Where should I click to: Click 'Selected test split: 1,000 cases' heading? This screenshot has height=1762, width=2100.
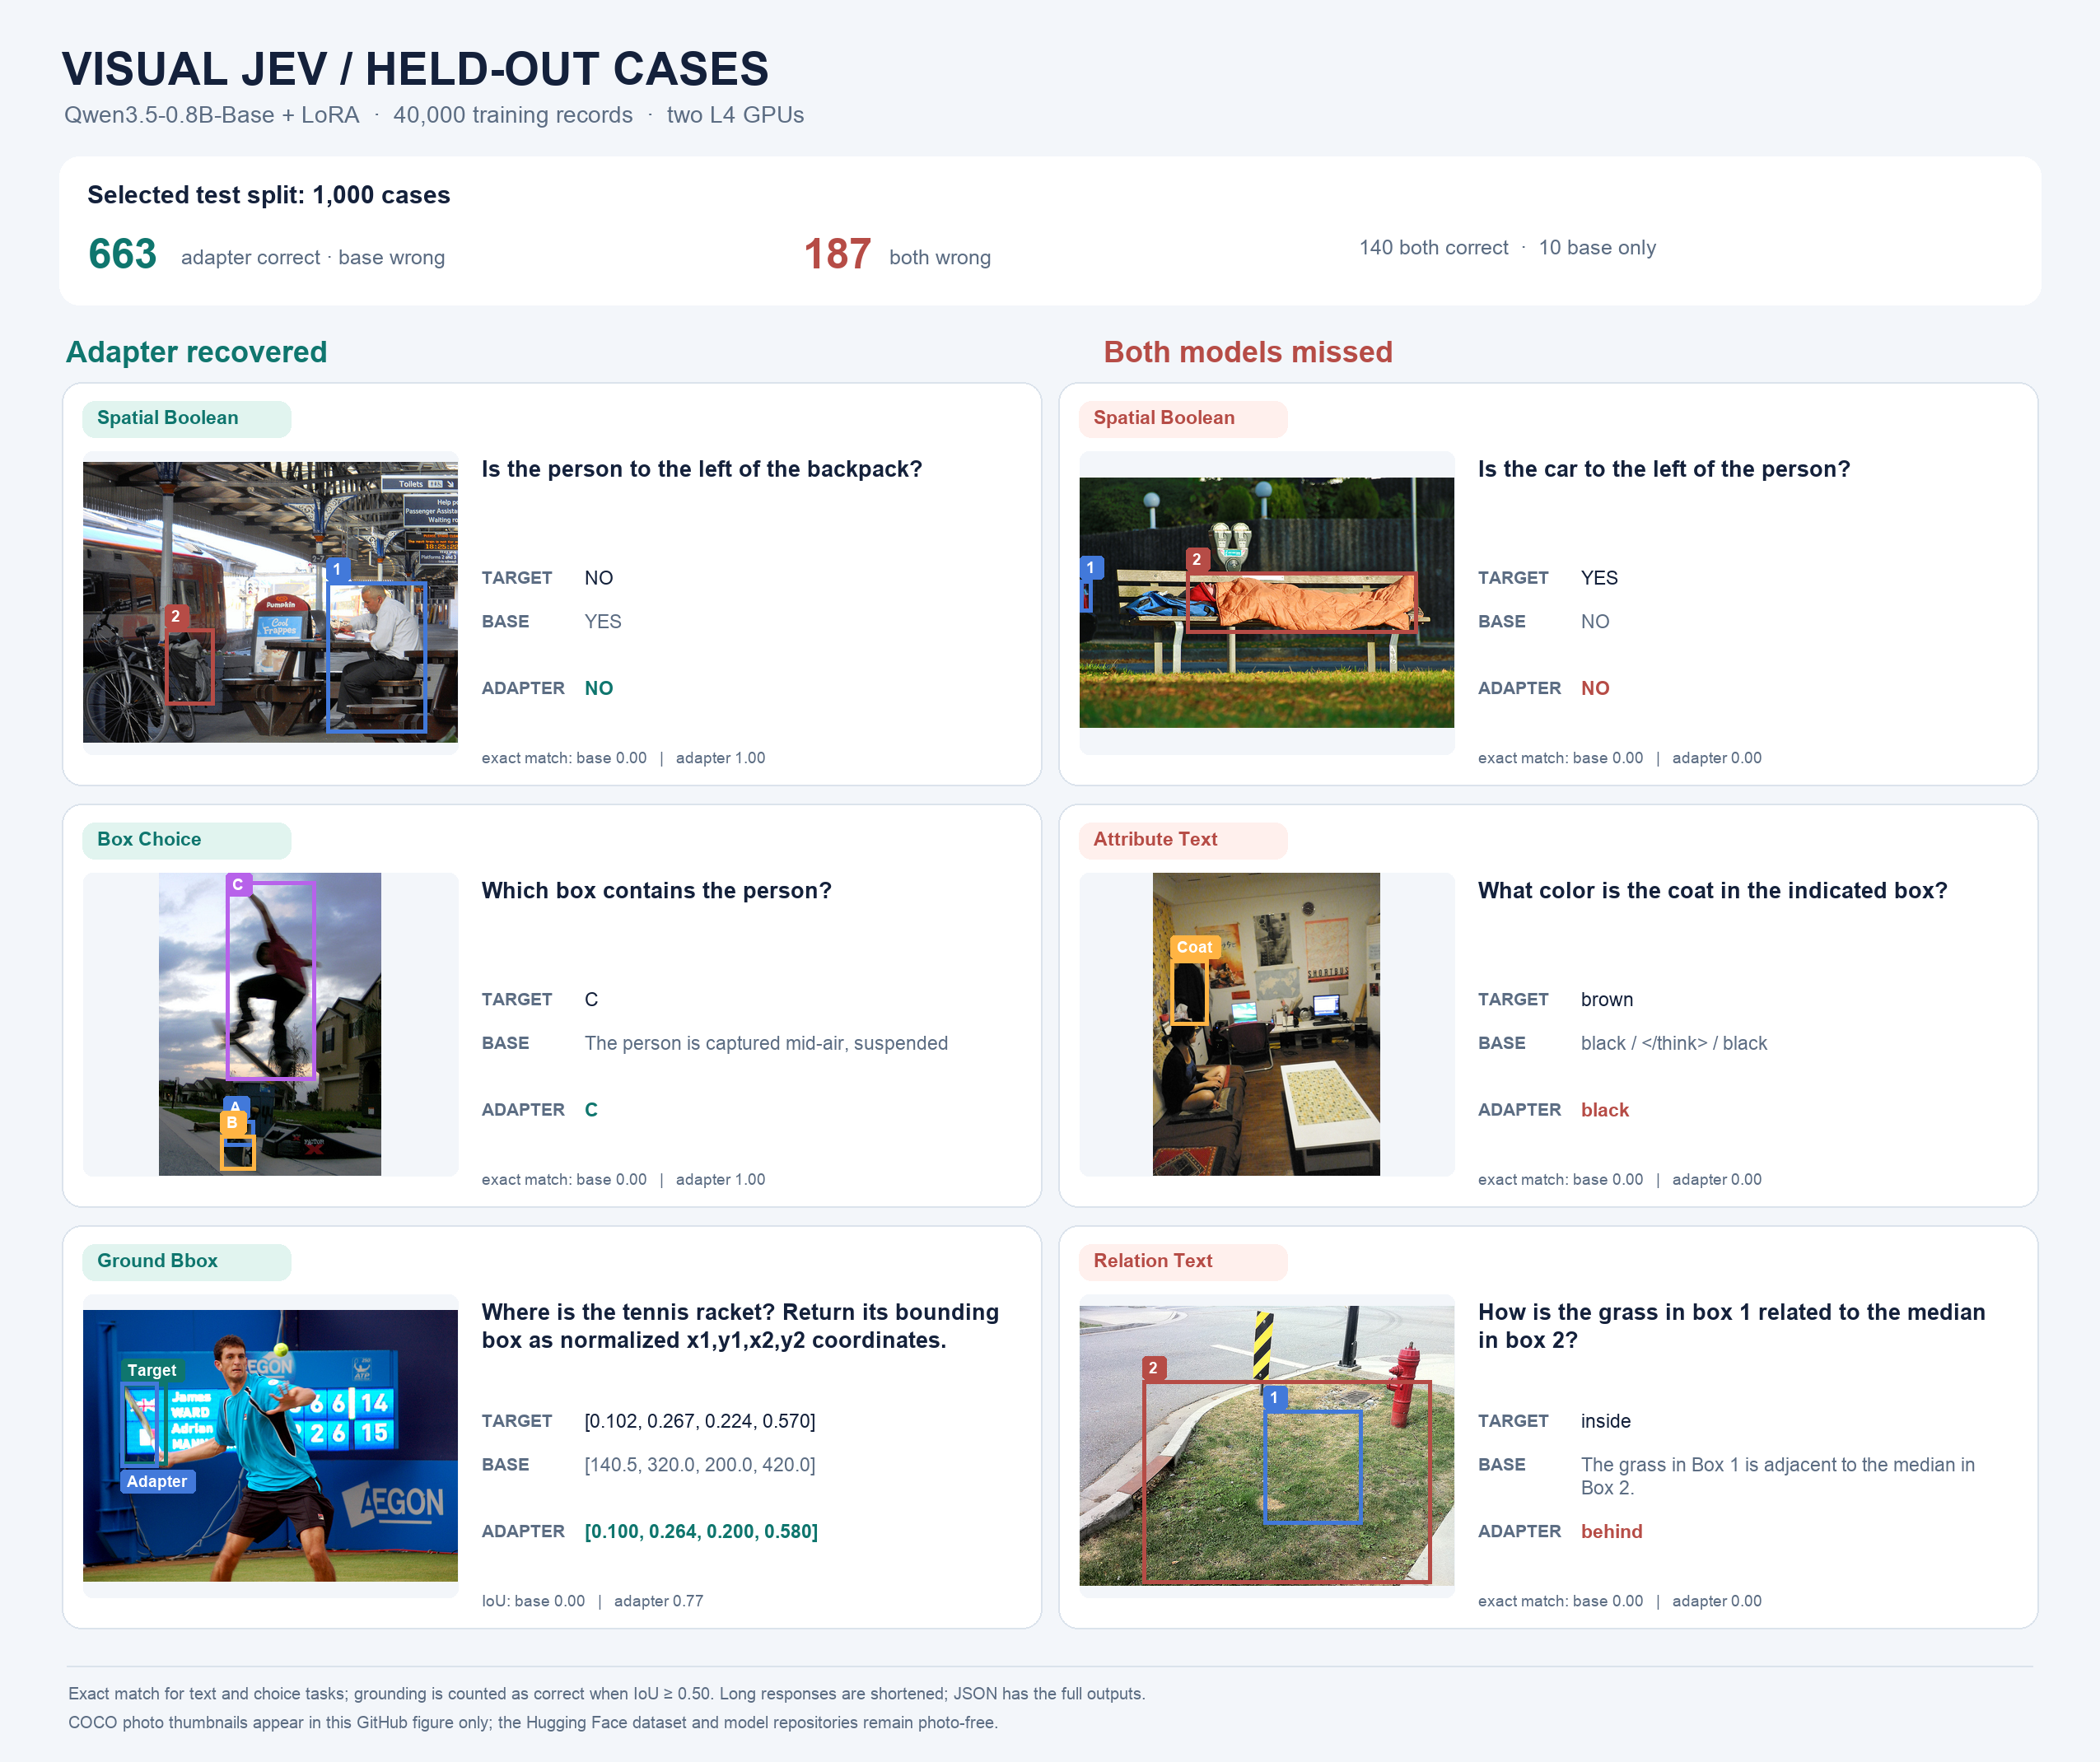[x=269, y=195]
